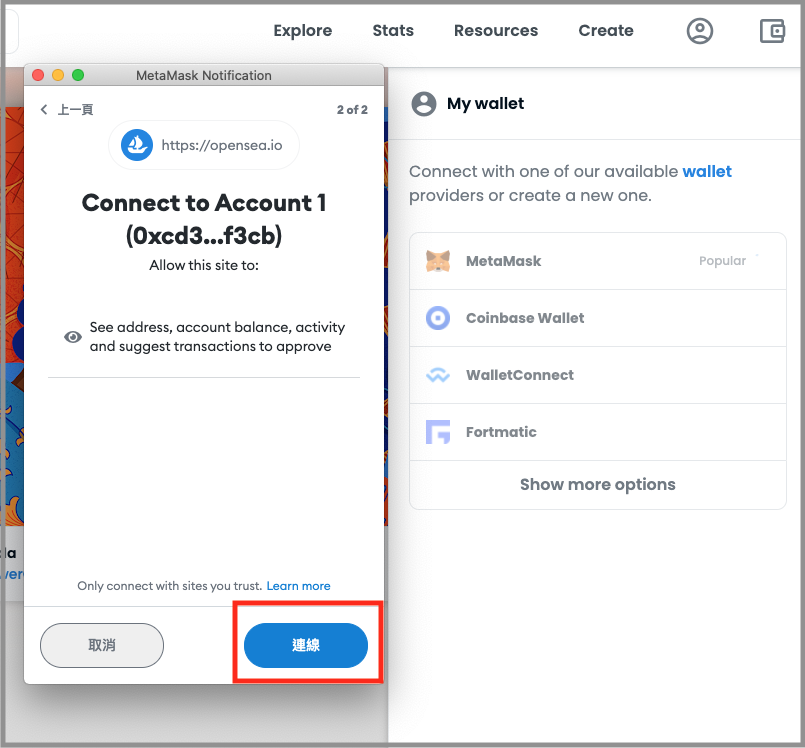Open the Explore menu
805x748 pixels.
[302, 30]
